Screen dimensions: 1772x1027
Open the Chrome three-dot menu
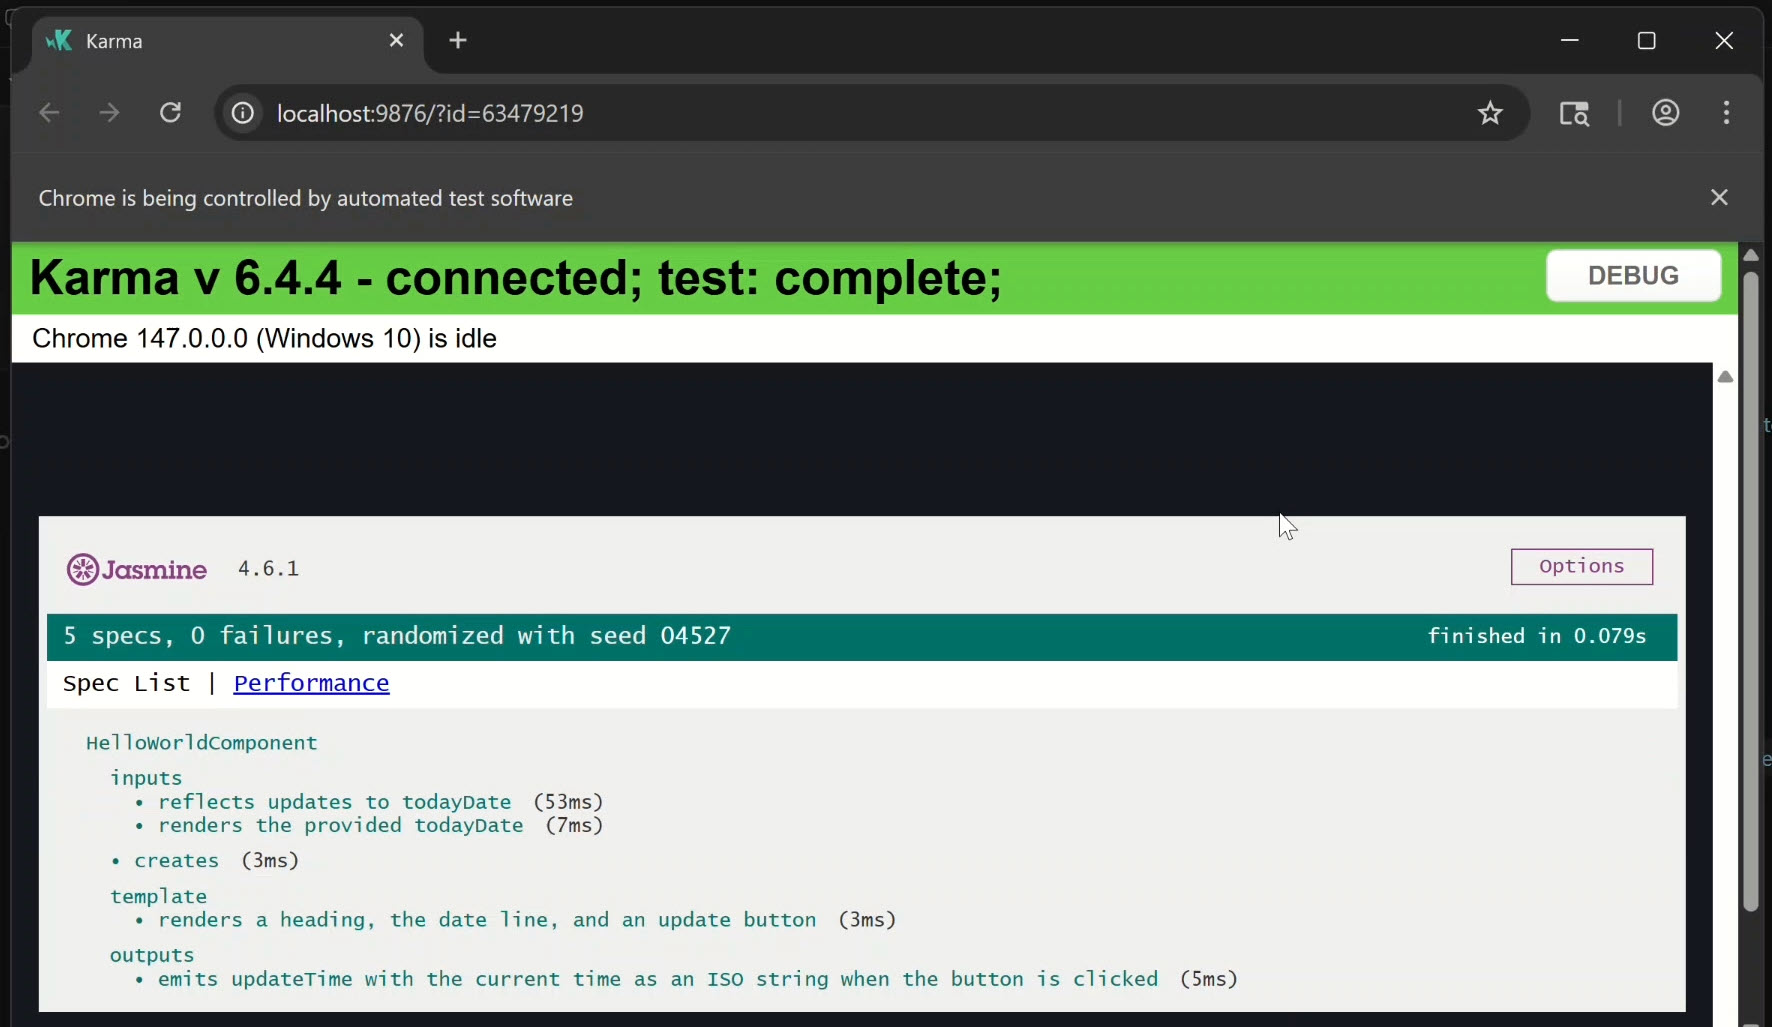point(1728,112)
